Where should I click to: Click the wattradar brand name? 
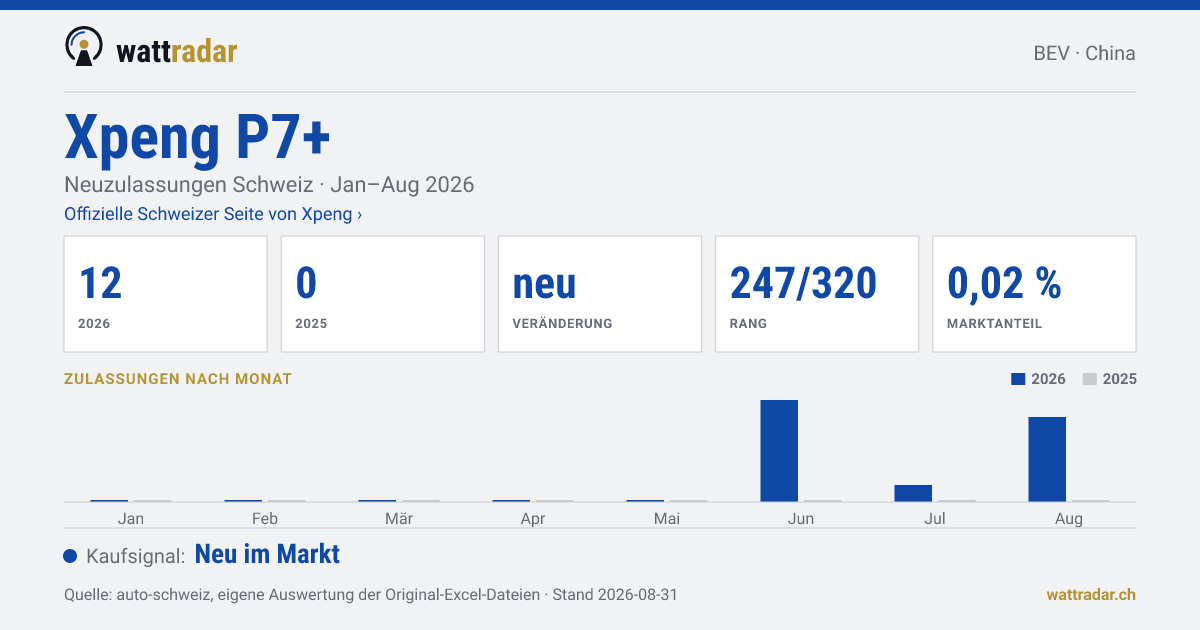pyautogui.click(x=177, y=50)
